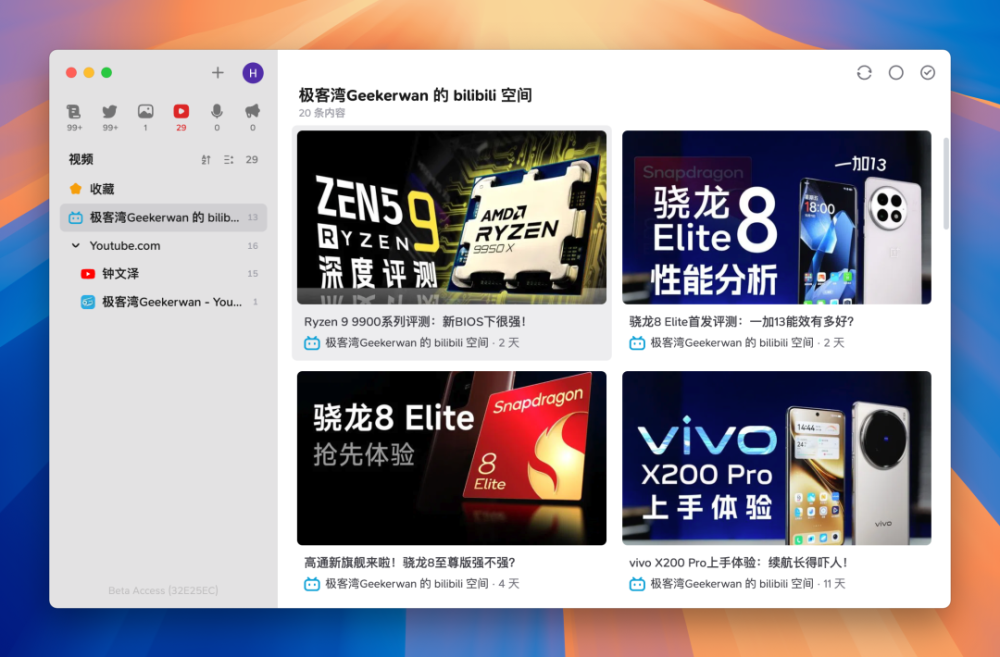Minimize the window with yellow button

point(89,73)
